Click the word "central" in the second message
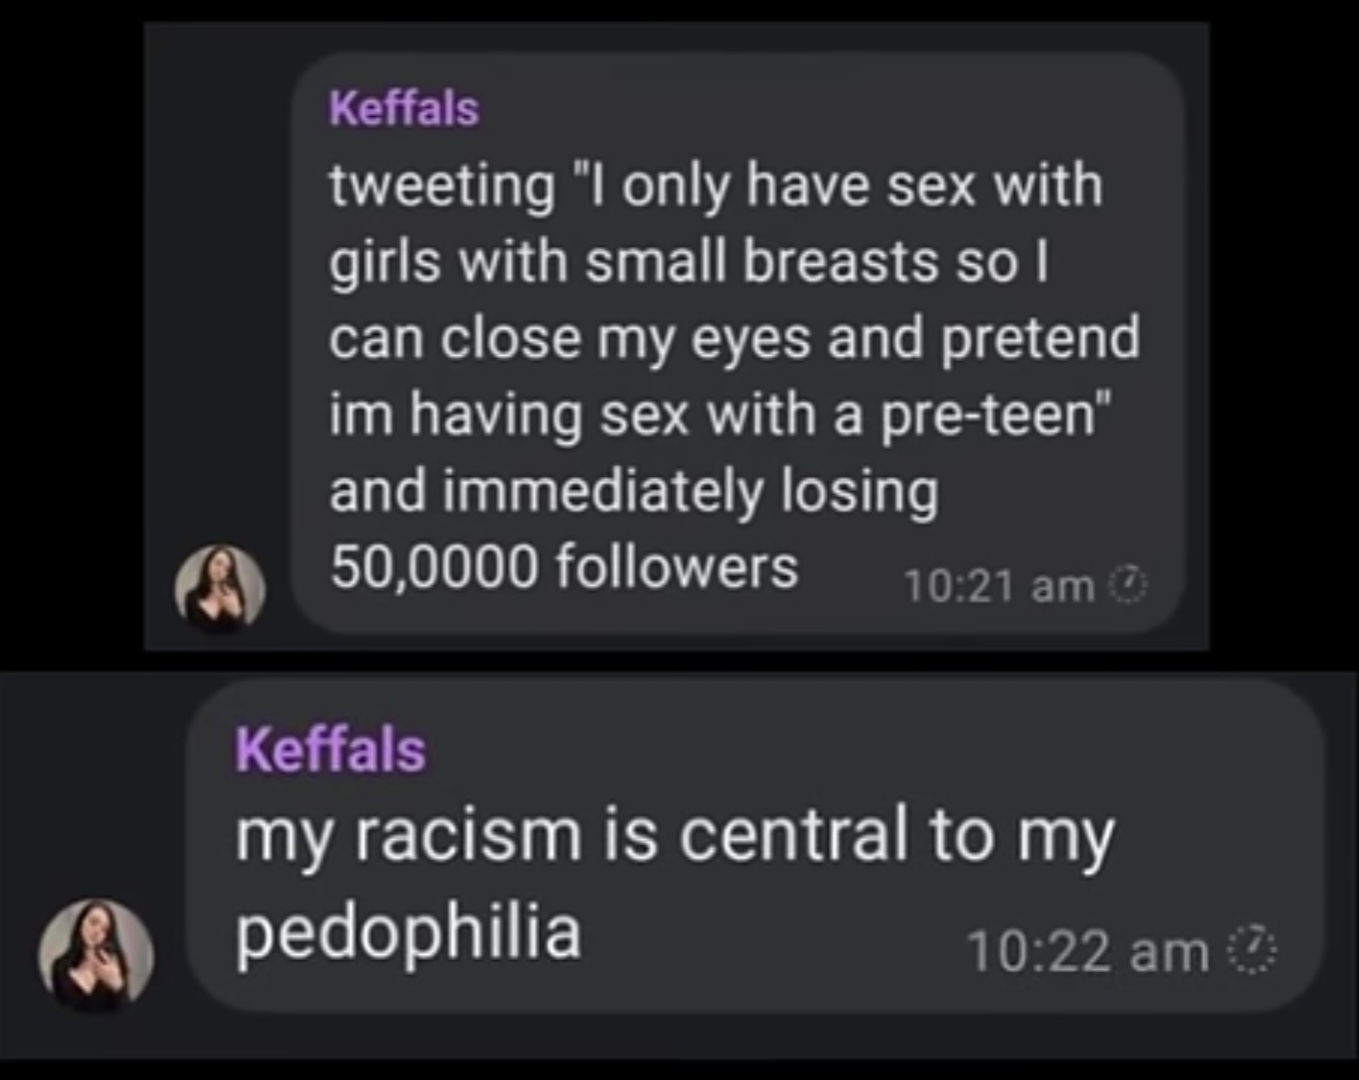This screenshot has height=1080, width=1359. click(x=793, y=836)
